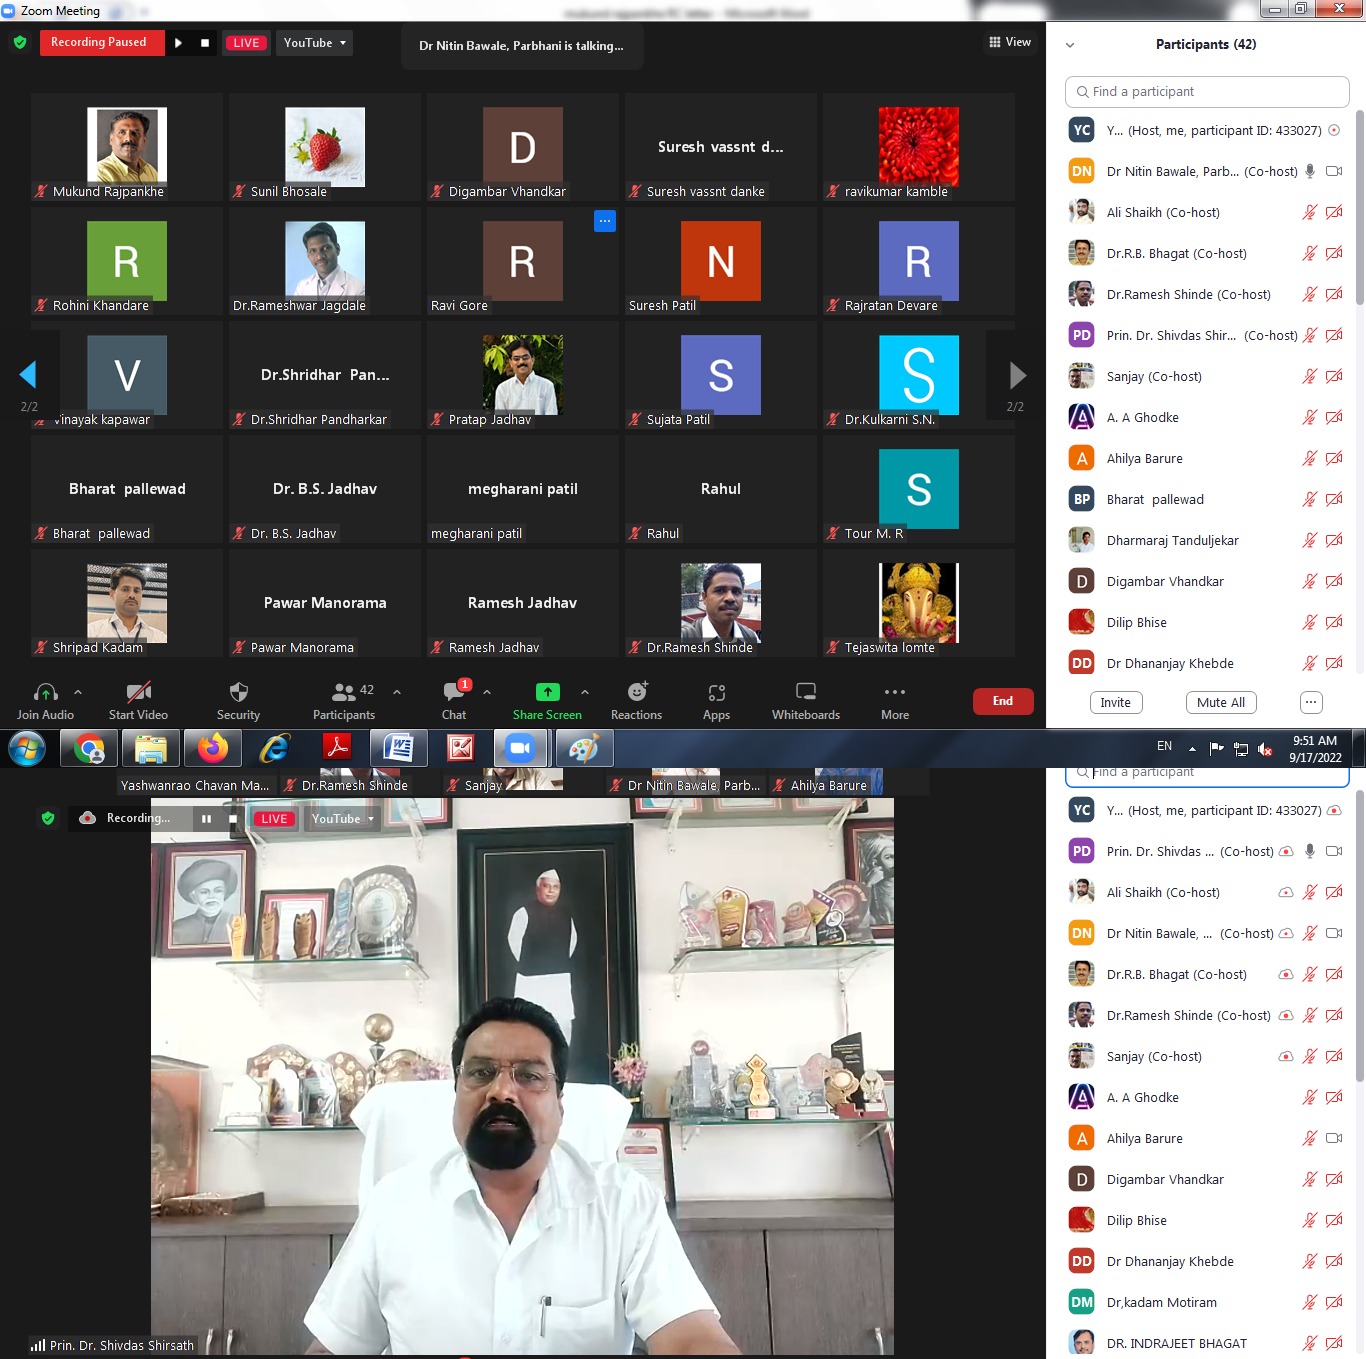Click the Find a participant search field
The image size is (1366, 1359).
1207,91
